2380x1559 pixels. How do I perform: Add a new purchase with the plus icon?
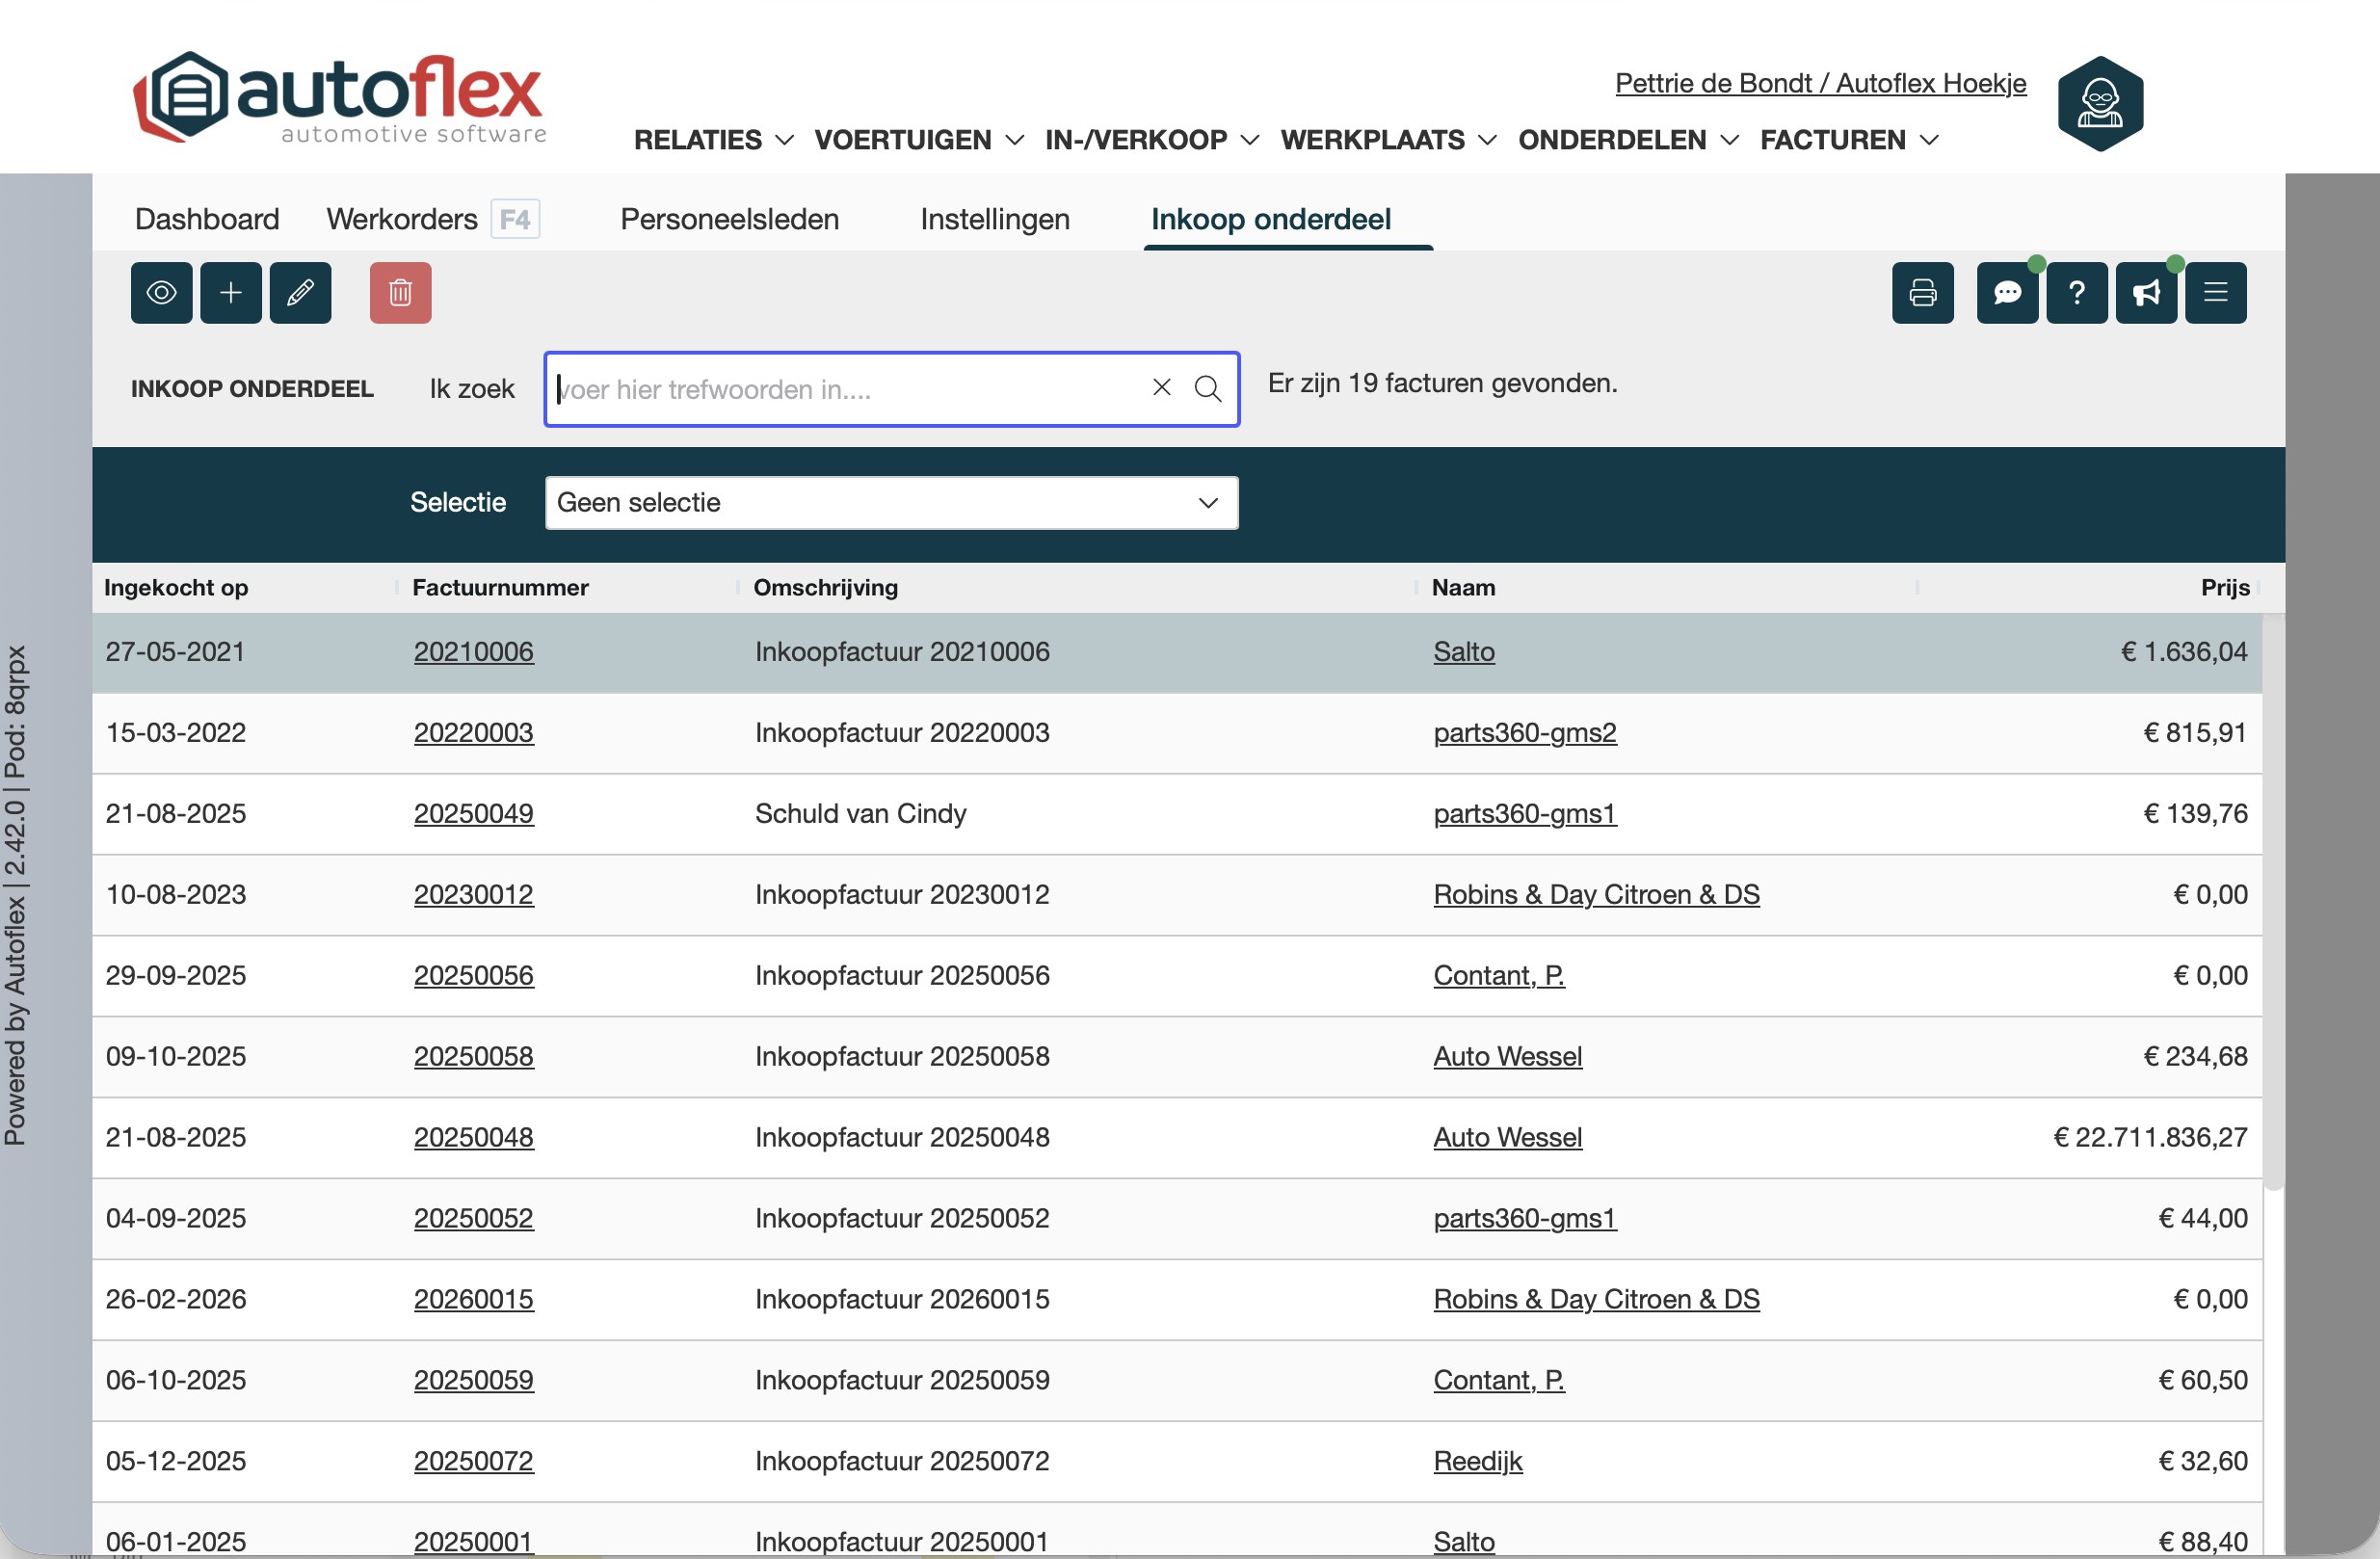[x=231, y=293]
